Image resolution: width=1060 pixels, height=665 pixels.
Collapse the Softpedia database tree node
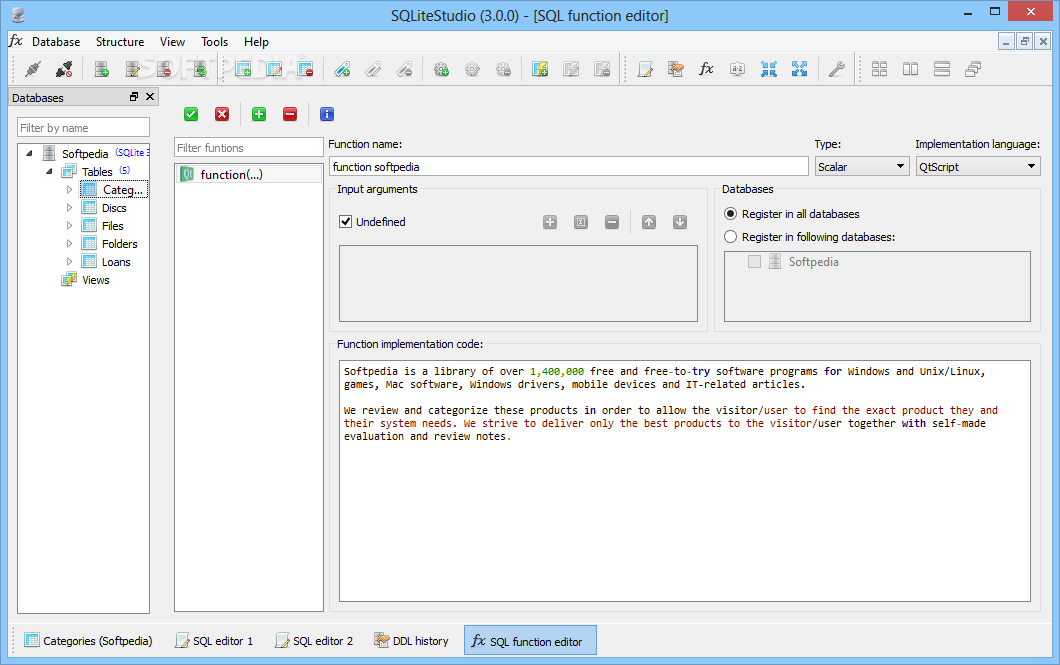pos(29,153)
